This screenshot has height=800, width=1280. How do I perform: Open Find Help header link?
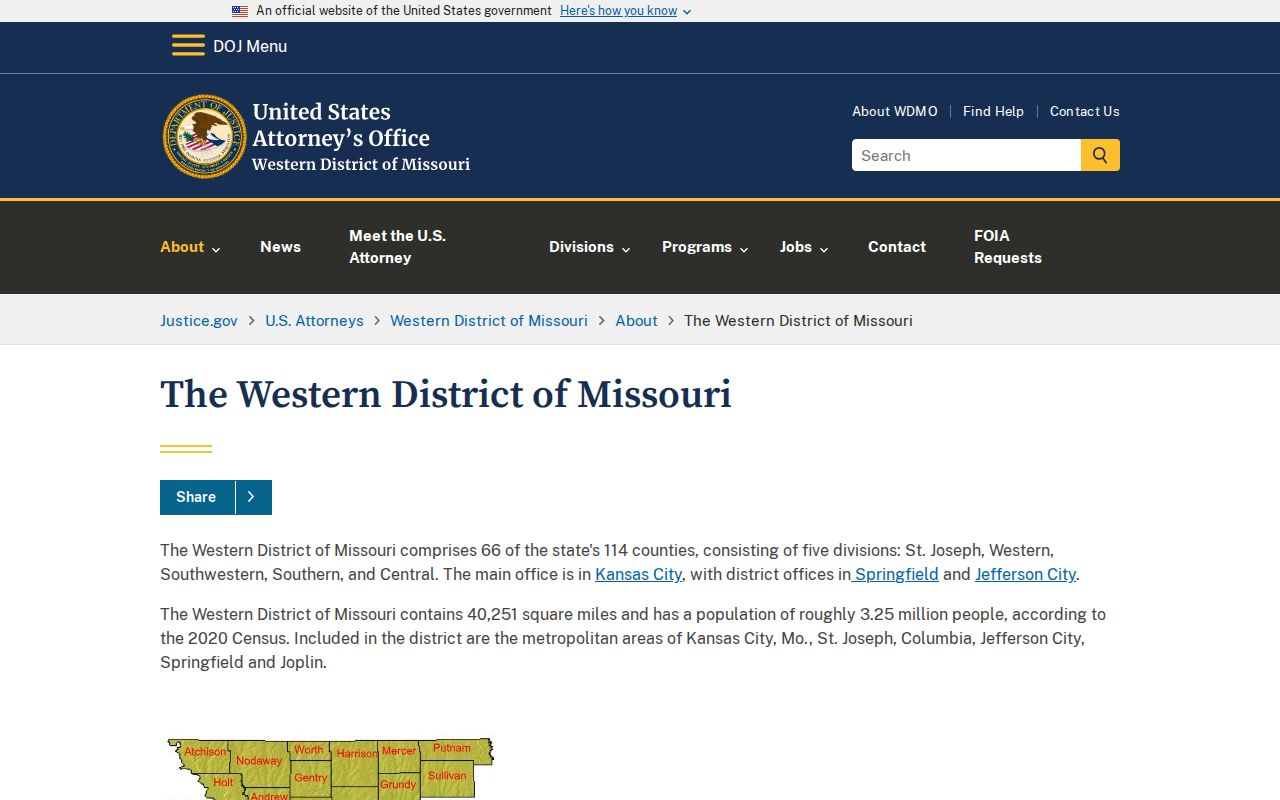click(x=993, y=111)
